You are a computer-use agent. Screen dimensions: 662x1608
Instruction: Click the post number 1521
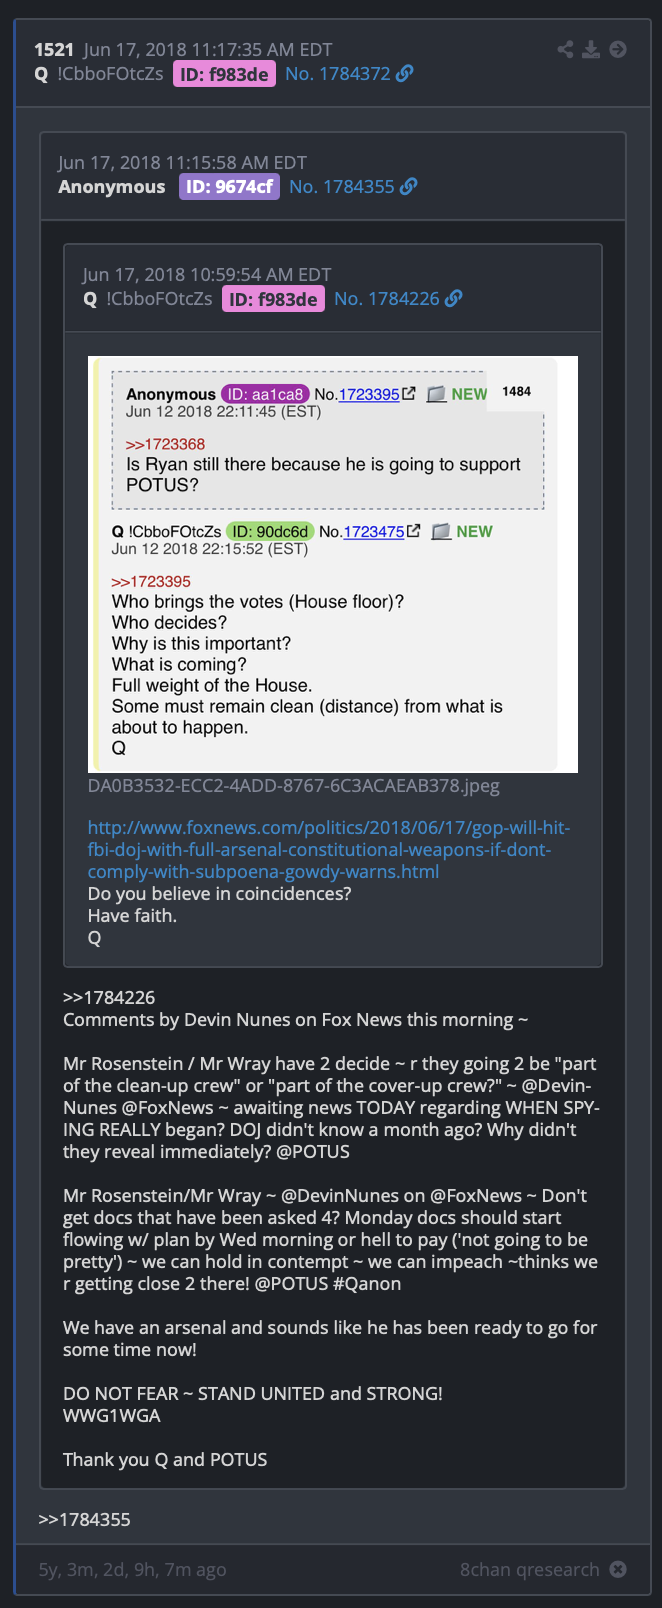54,49
